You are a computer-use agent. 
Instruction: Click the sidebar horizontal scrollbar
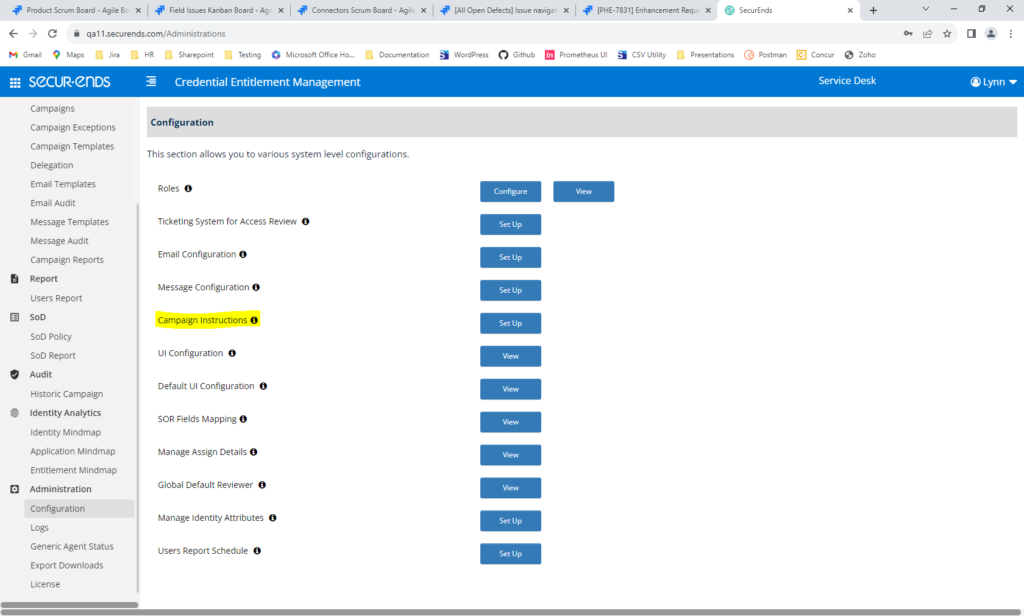(x=69, y=605)
